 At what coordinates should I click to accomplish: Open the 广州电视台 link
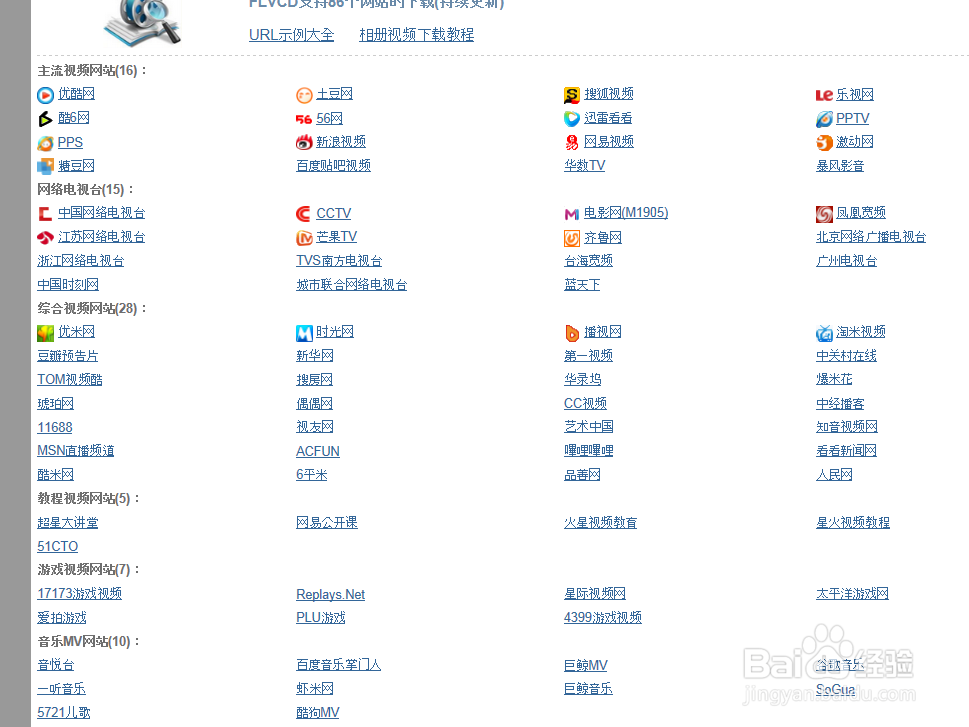pos(846,261)
